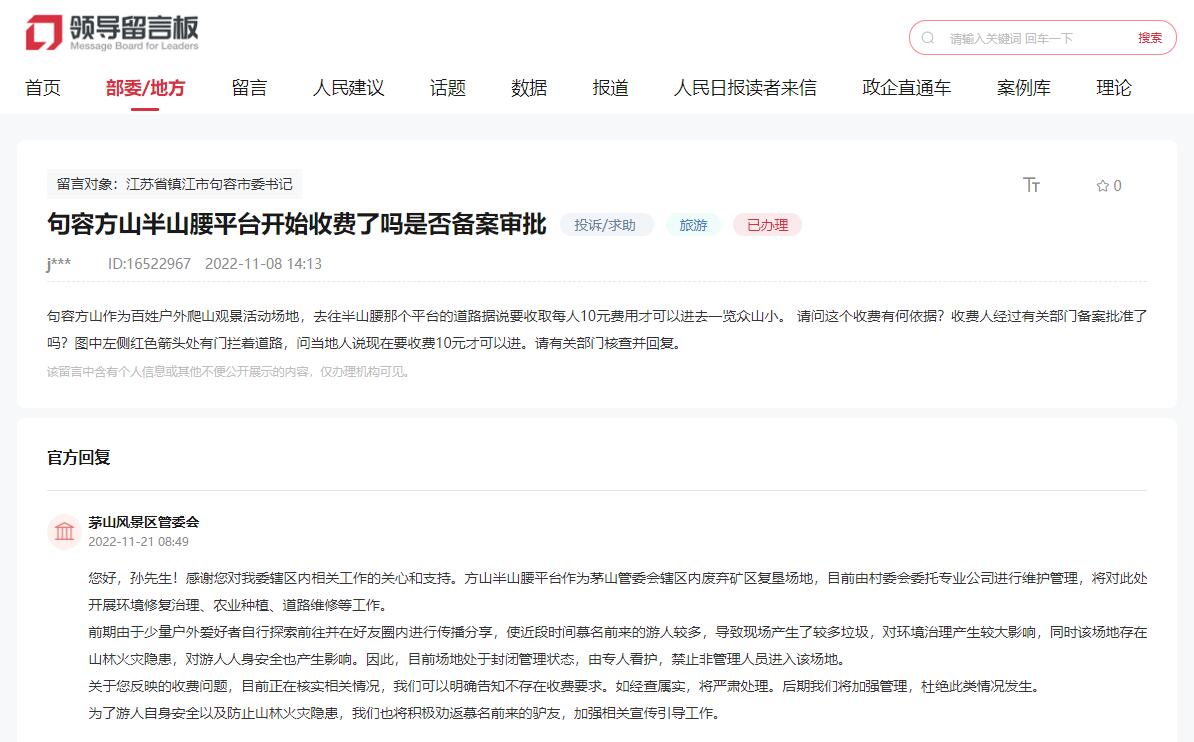The height and width of the screenshot is (742, 1194).
Task: Click the building icon beside 茅山风景区管委会
Action: [x=64, y=531]
